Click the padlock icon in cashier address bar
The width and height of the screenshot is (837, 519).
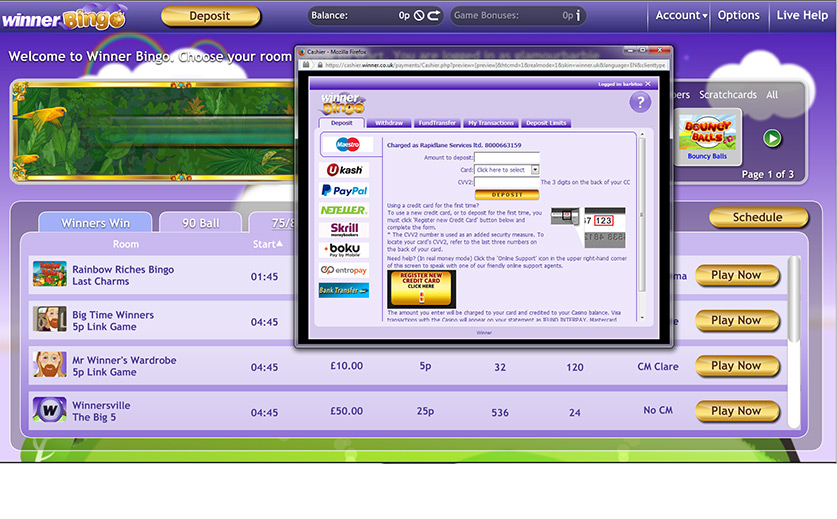320,65
